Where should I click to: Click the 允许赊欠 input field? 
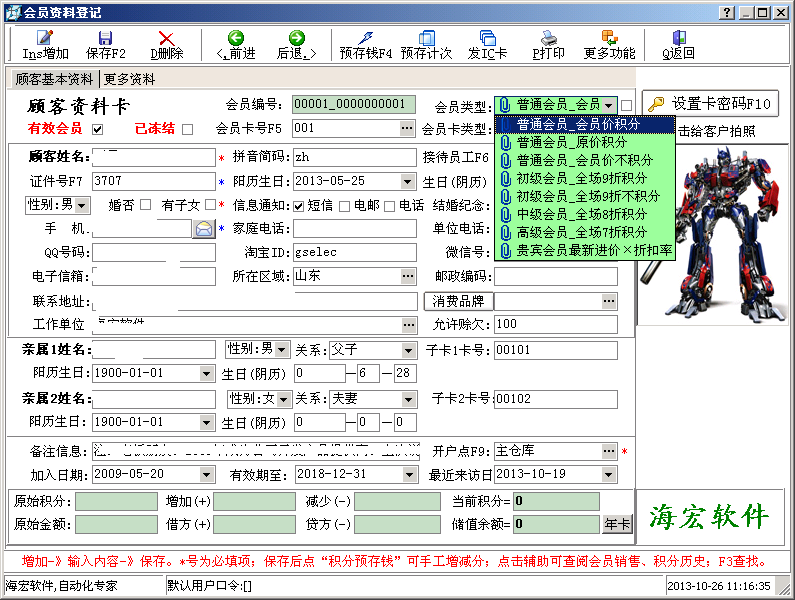point(556,325)
